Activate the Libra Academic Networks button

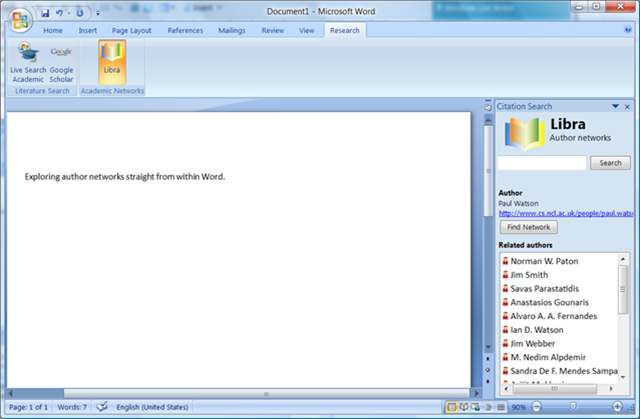point(112,62)
